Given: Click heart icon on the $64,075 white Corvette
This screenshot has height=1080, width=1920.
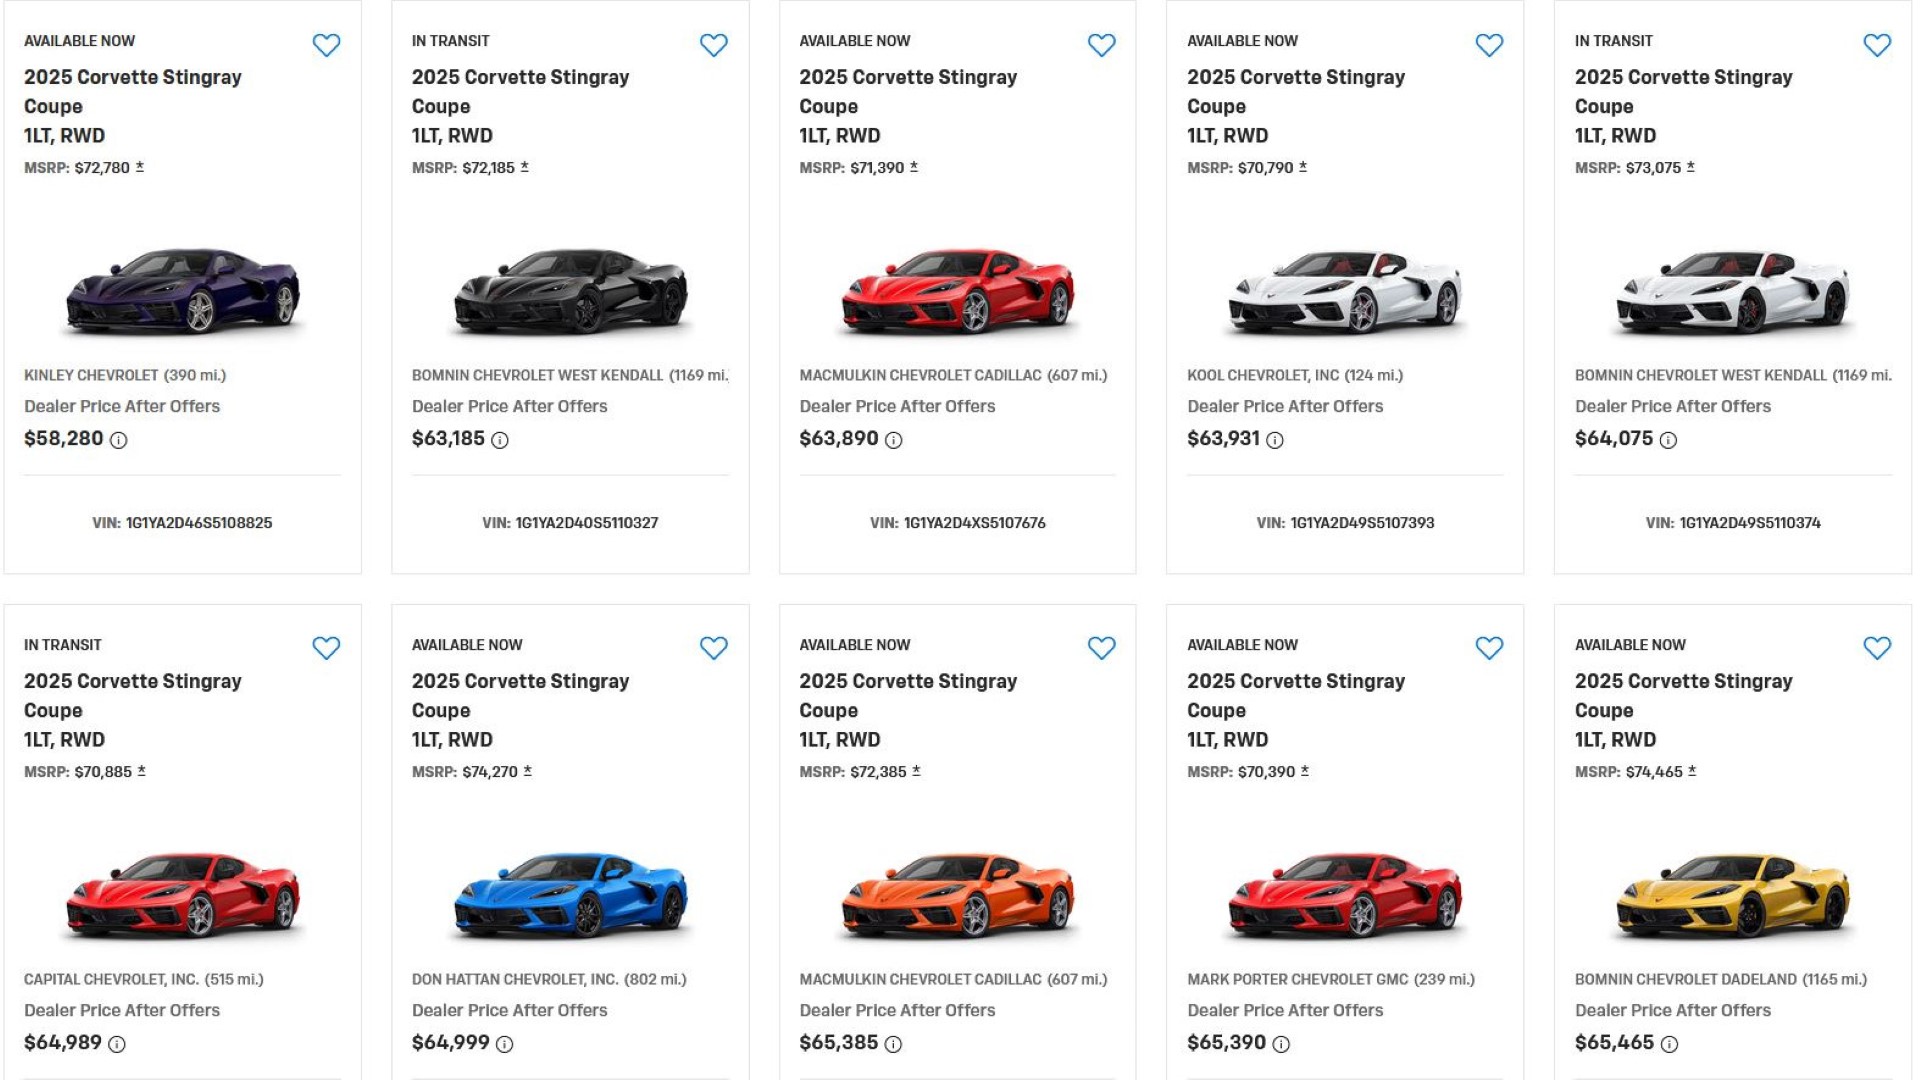Looking at the screenshot, I should pyautogui.click(x=1876, y=45).
